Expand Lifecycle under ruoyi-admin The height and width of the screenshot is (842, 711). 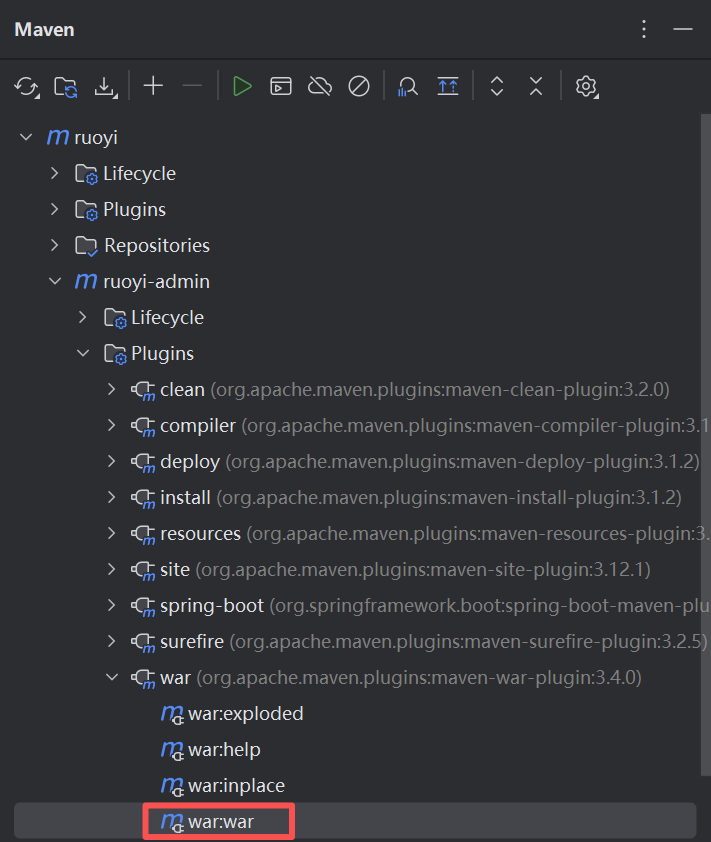(x=82, y=317)
